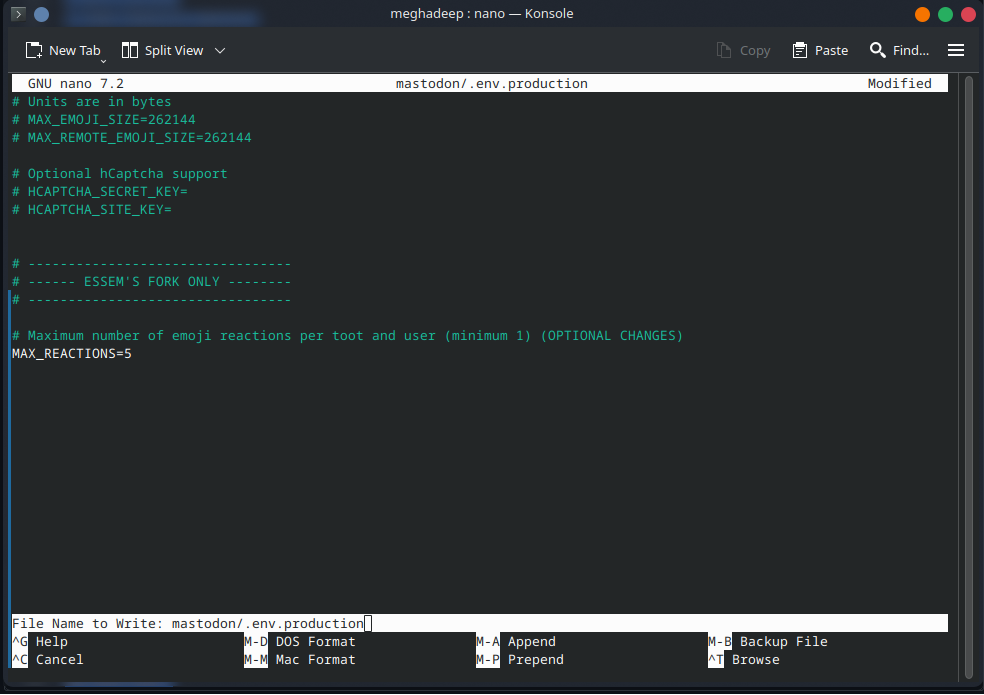
Task: Open the Split View dropdown chevron
Action: point(219,50)
